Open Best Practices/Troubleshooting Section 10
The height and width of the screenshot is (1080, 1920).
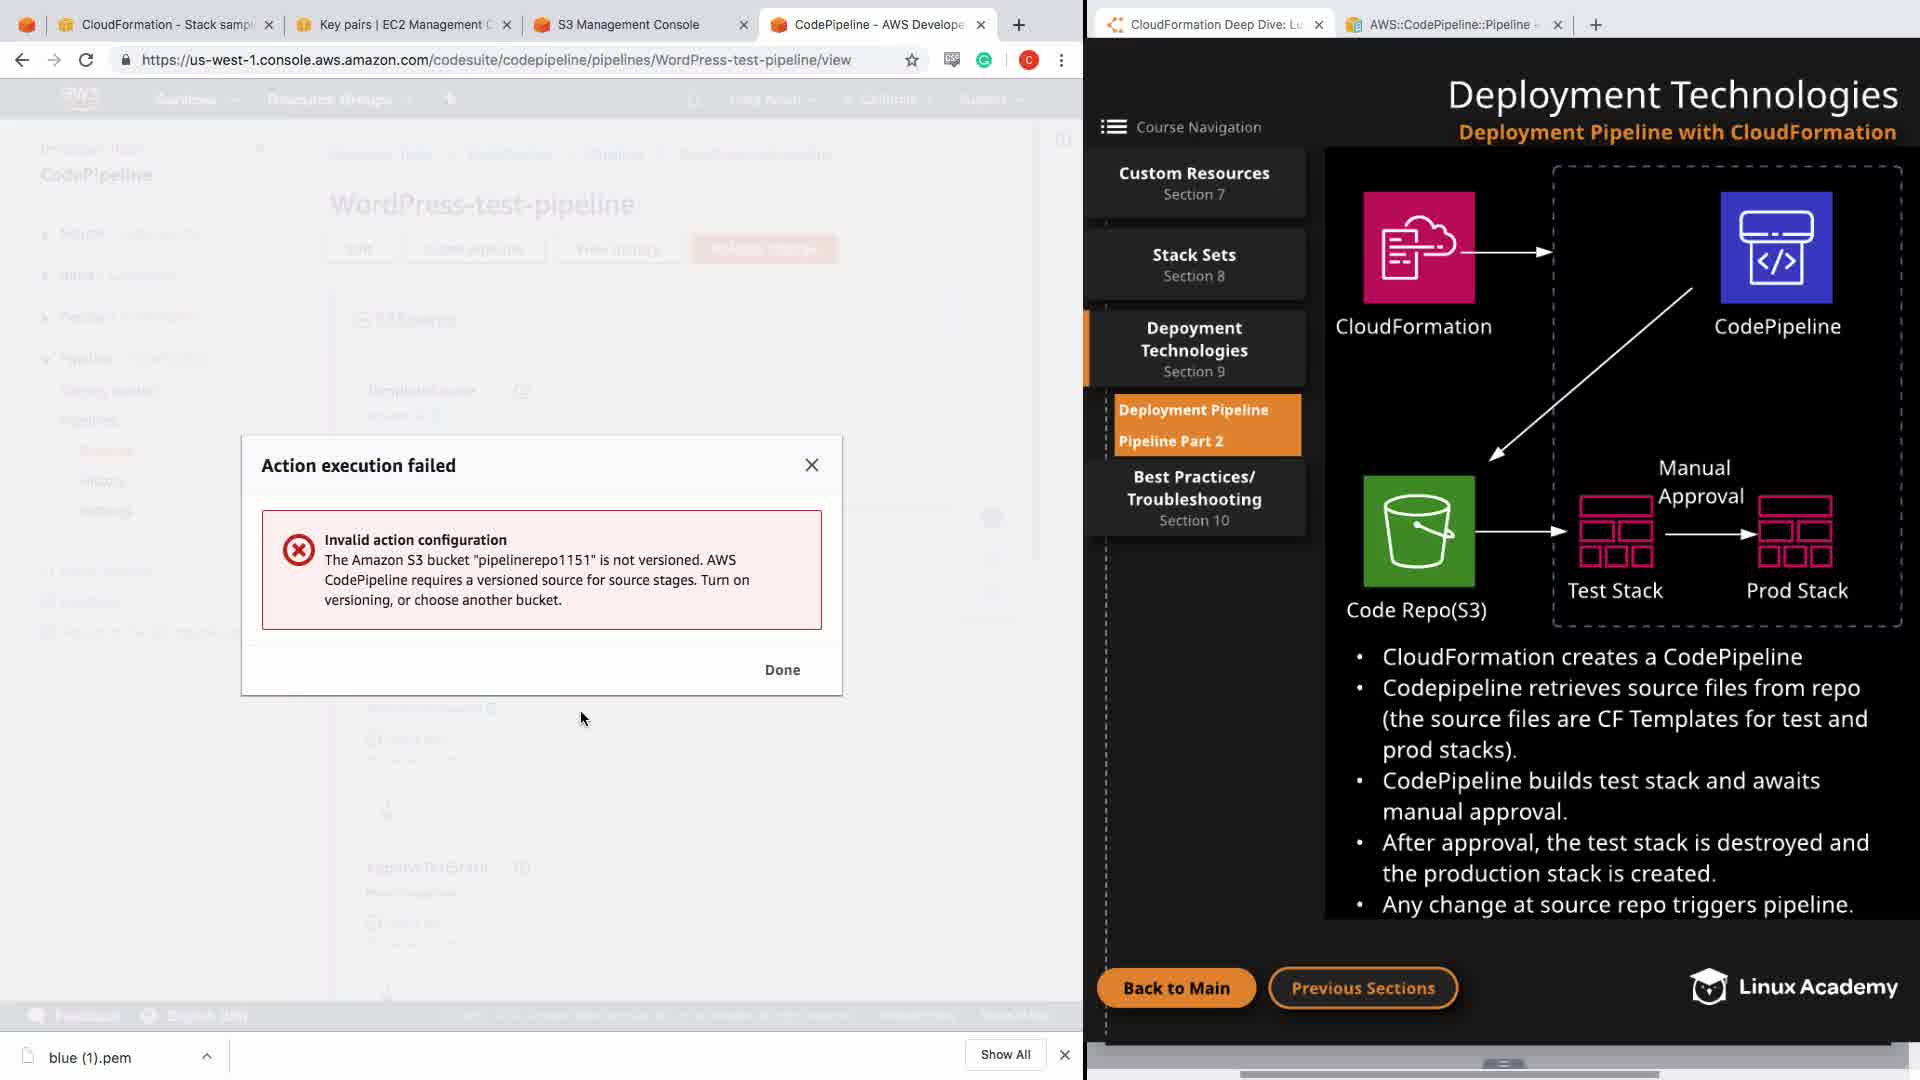coord(1194,498)
